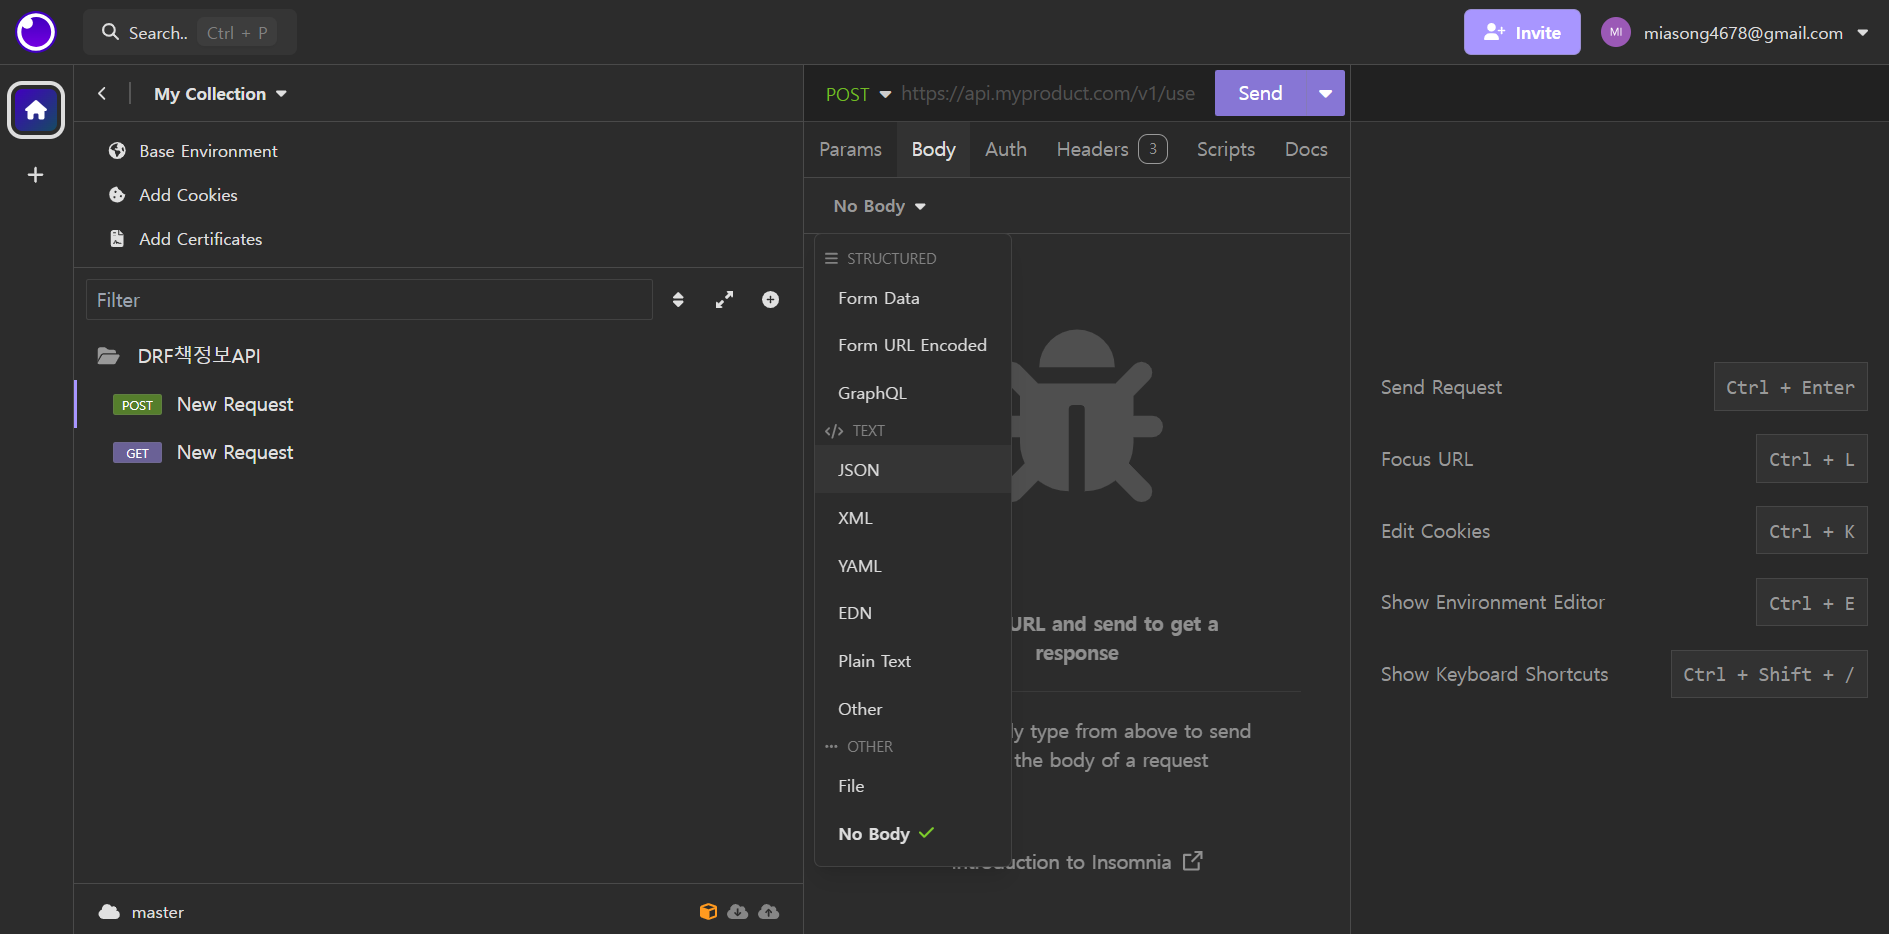Go back using the left chevron
The width and height of the screenshot is (1889, 934).
click(102, 93)
